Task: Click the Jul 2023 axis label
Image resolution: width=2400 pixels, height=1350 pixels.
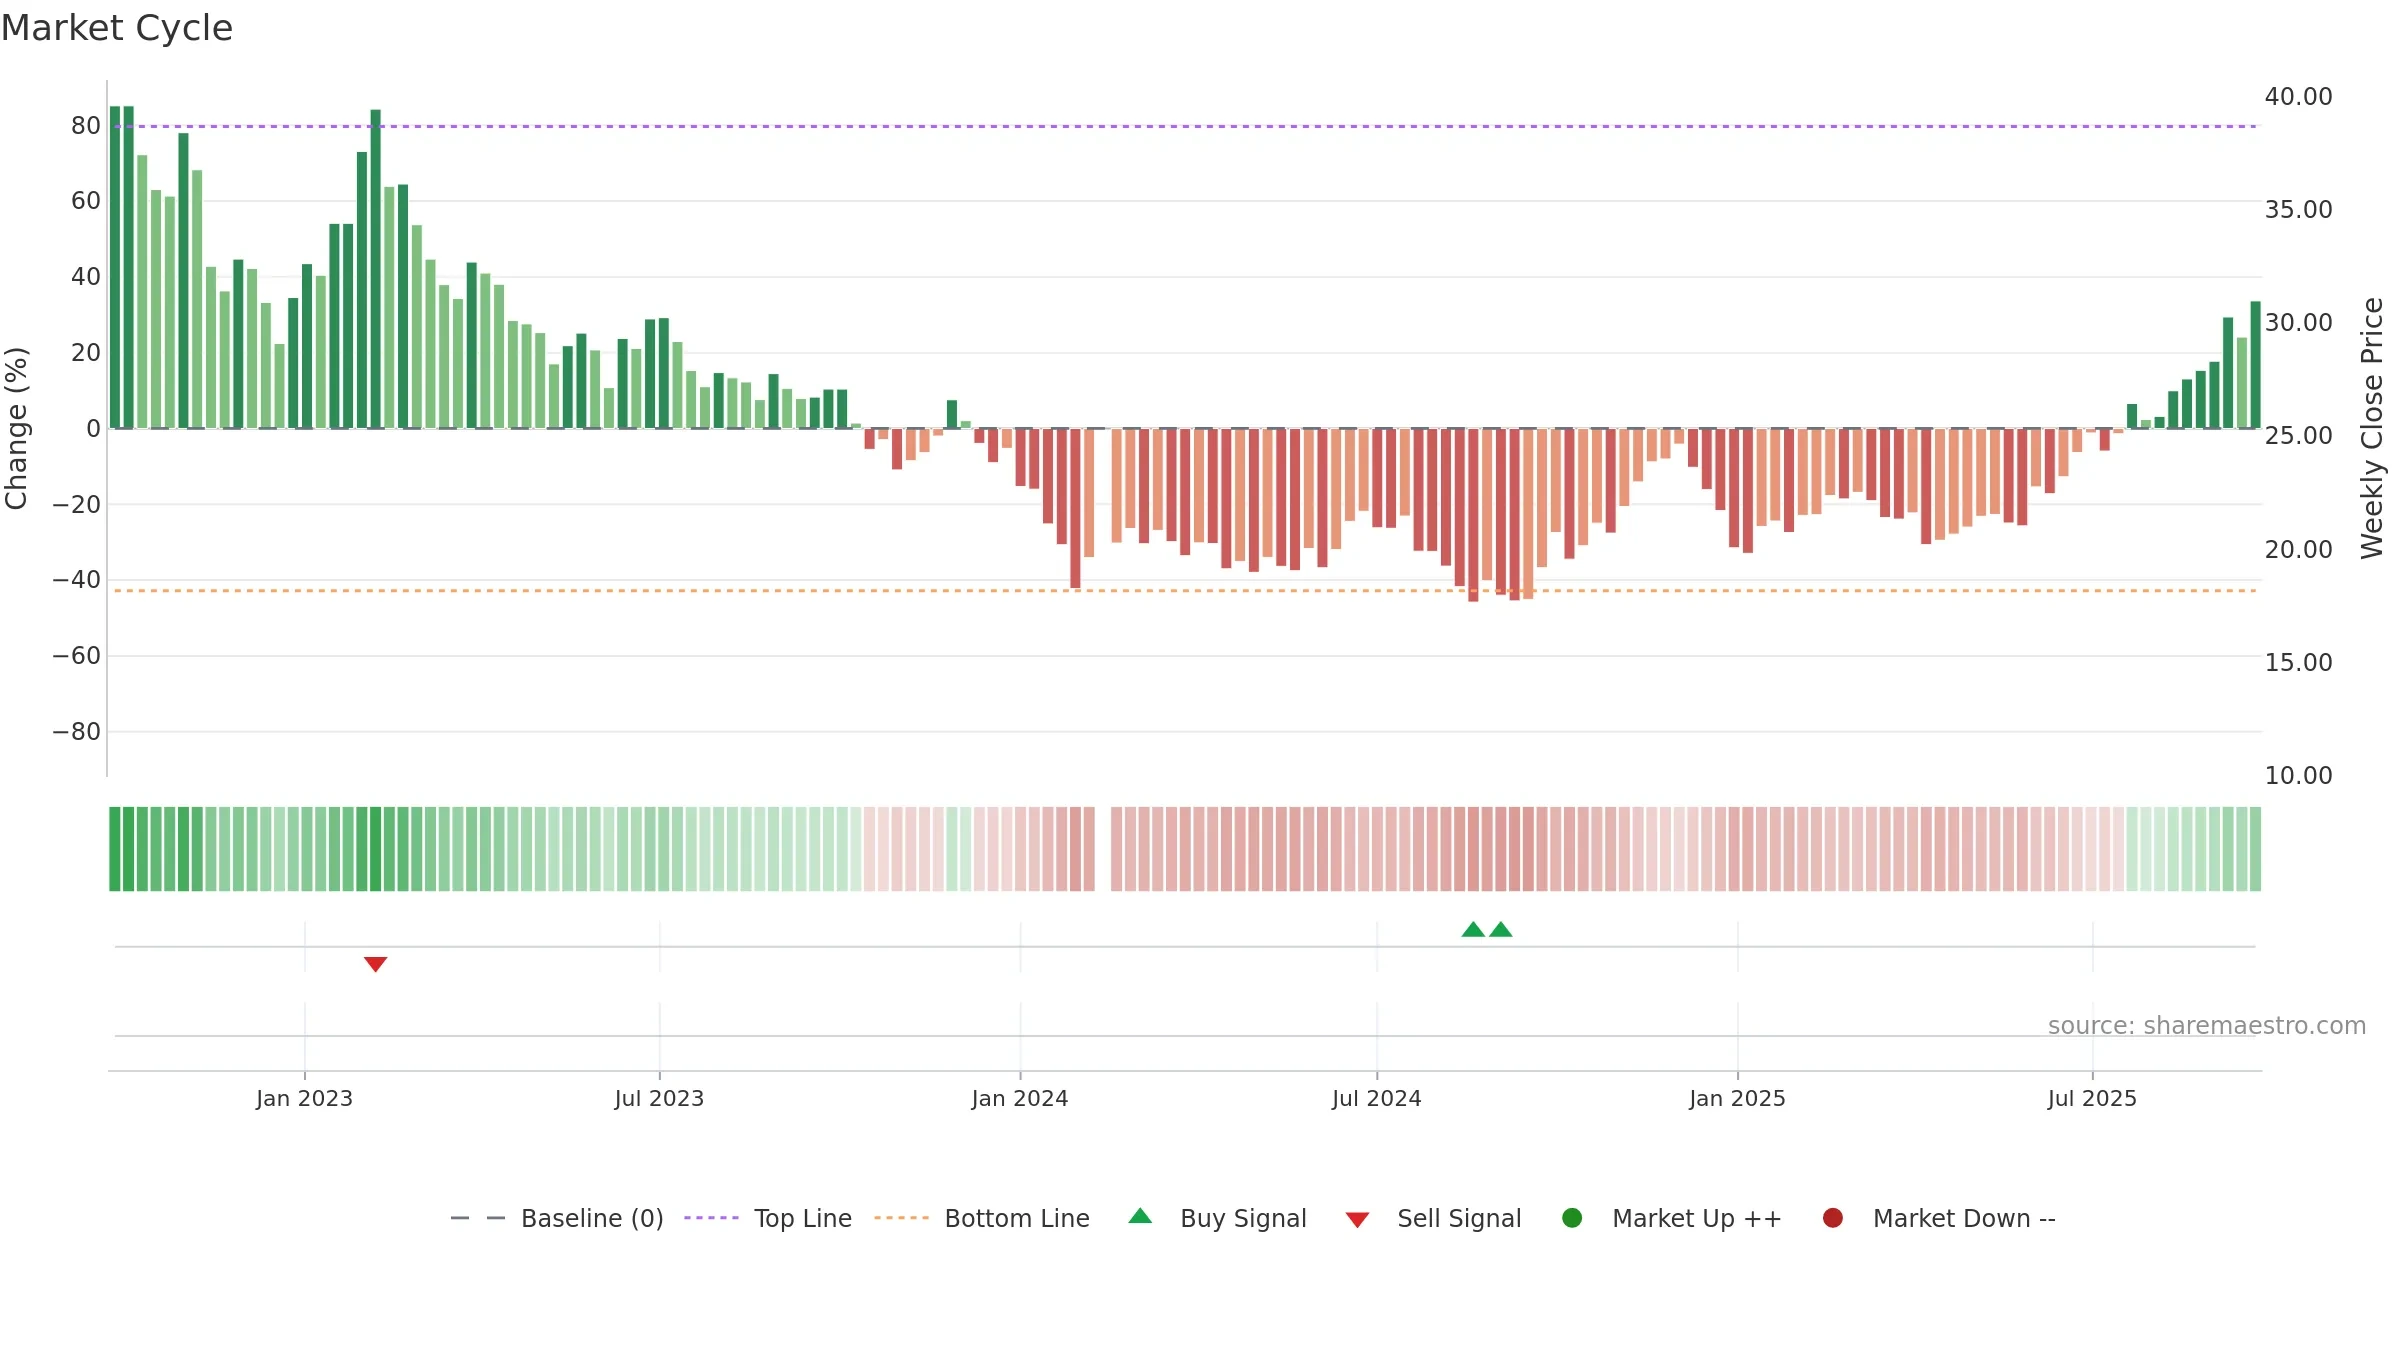Action: click(x=659, y=1098)
